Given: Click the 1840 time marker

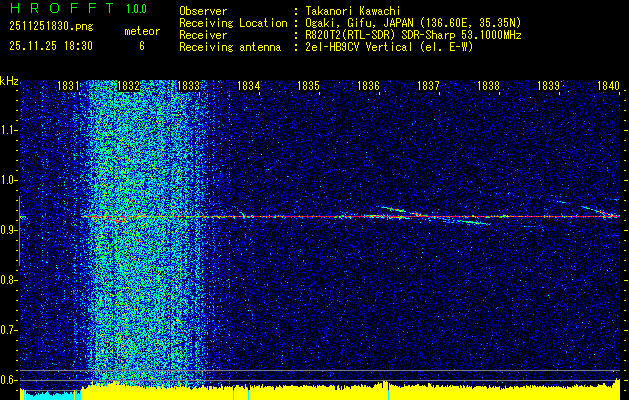Looking at the screenshot, I should (x=609, y=85).
